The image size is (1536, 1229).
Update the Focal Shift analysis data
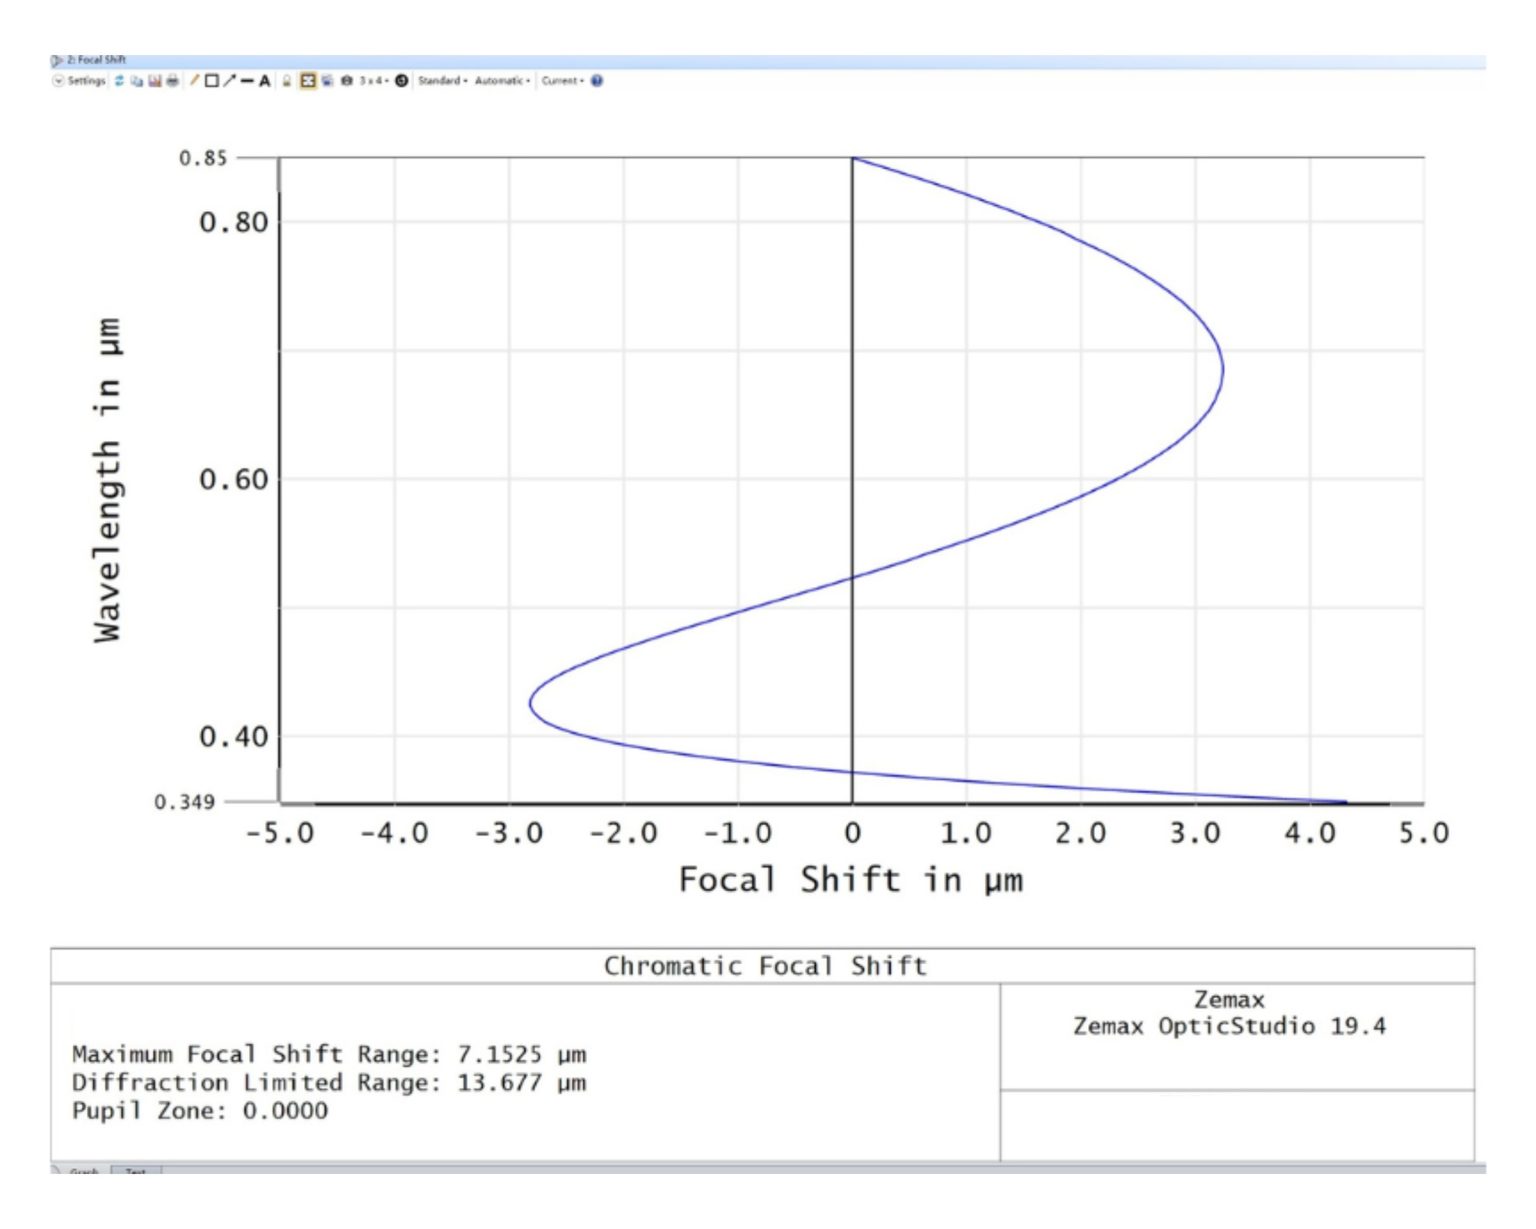tap(120, 84)
